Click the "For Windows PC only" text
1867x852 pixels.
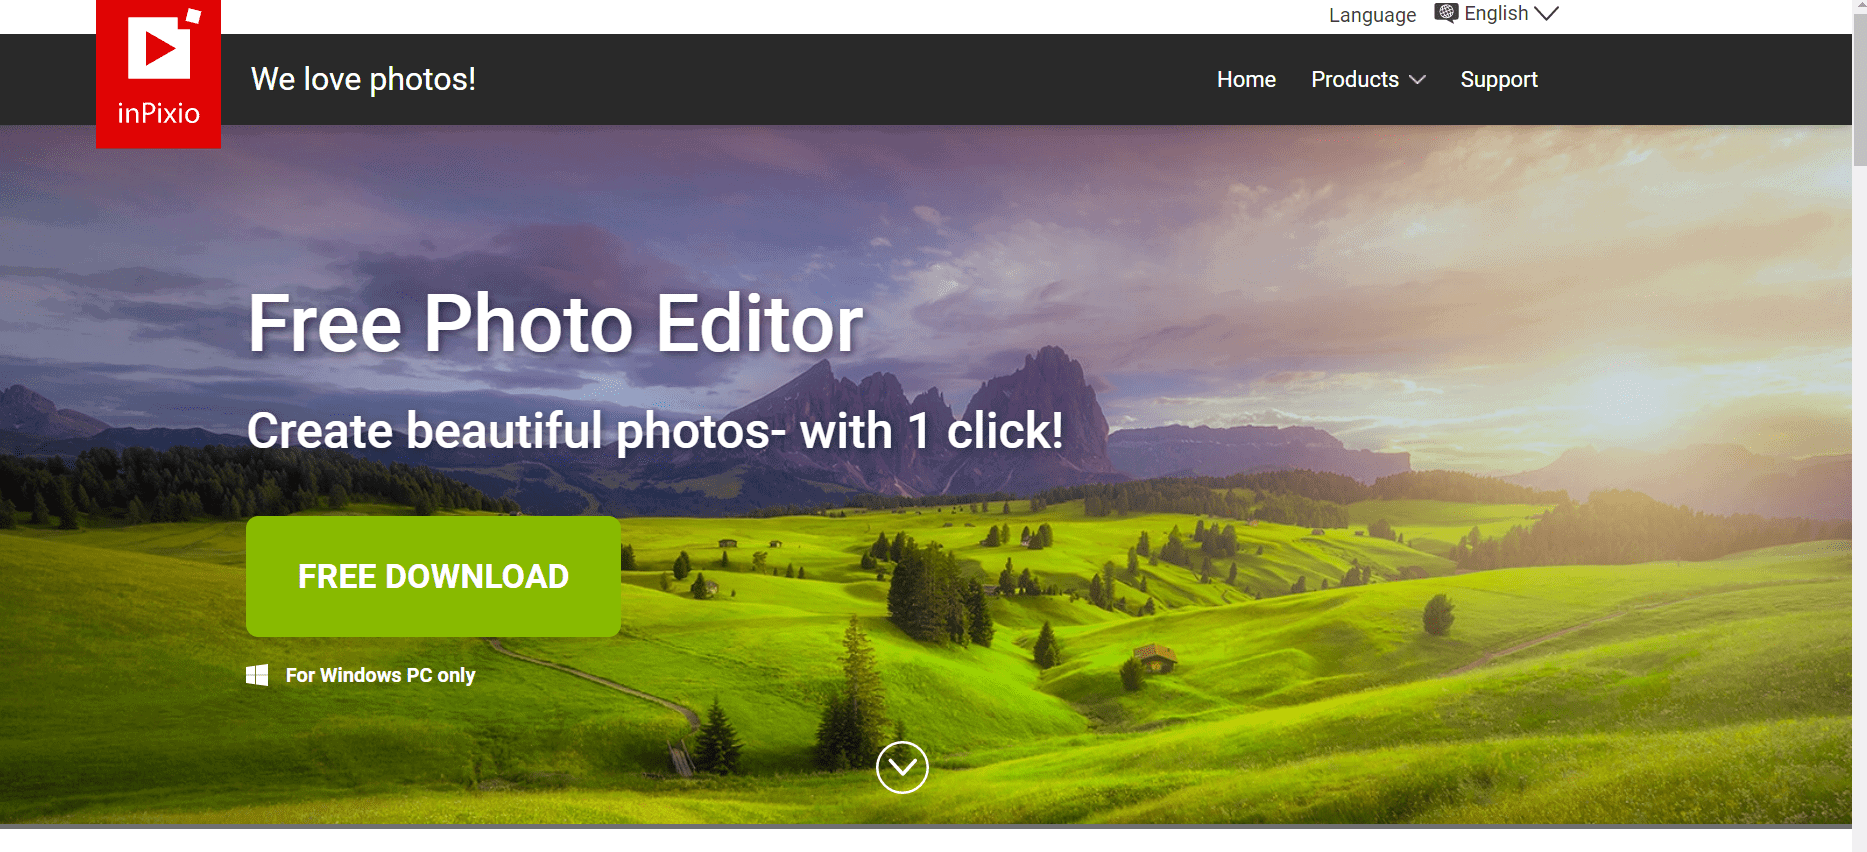pyautogui.click(x=380, y=675)
